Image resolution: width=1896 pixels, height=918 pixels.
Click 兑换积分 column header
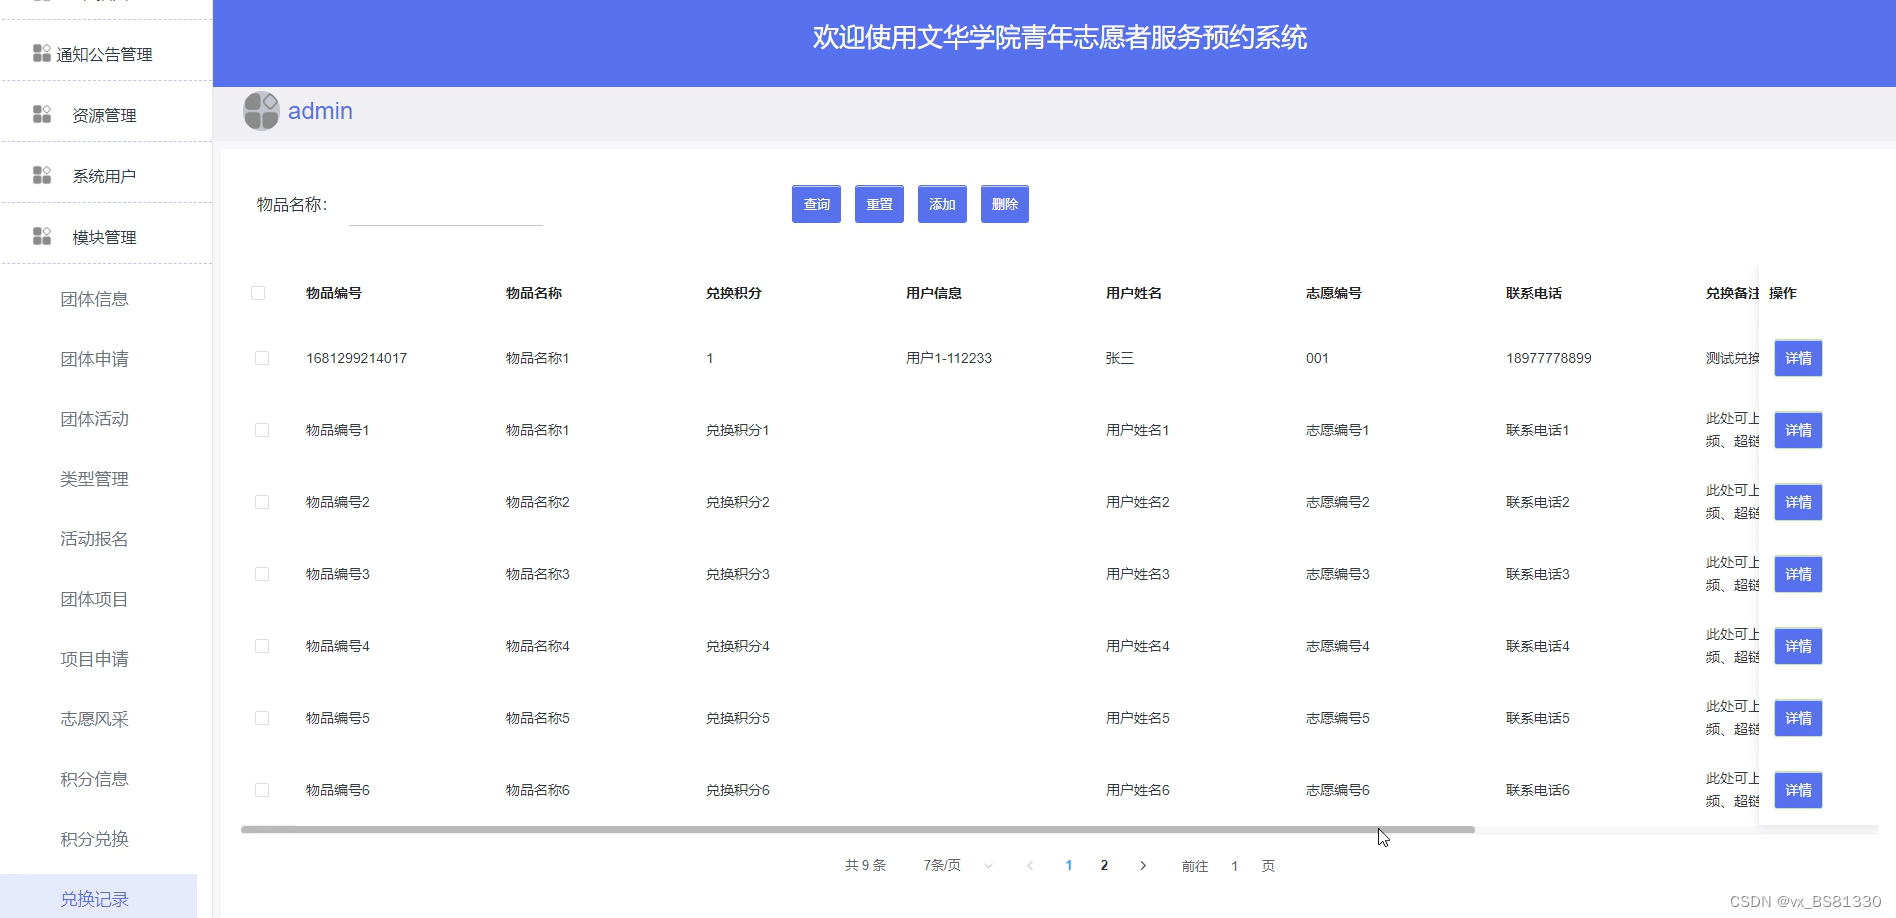coord(734,293)
